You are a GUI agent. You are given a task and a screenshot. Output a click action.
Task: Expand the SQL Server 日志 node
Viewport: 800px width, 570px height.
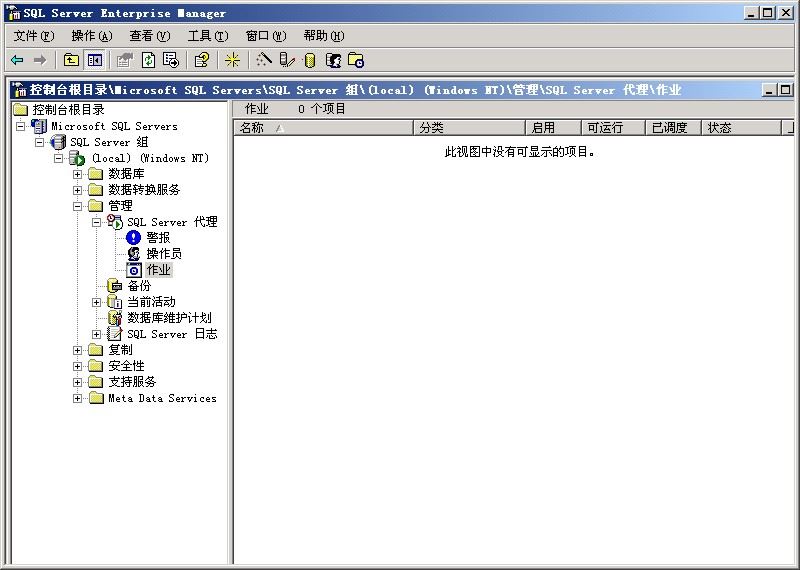click(x=96, y=334)
